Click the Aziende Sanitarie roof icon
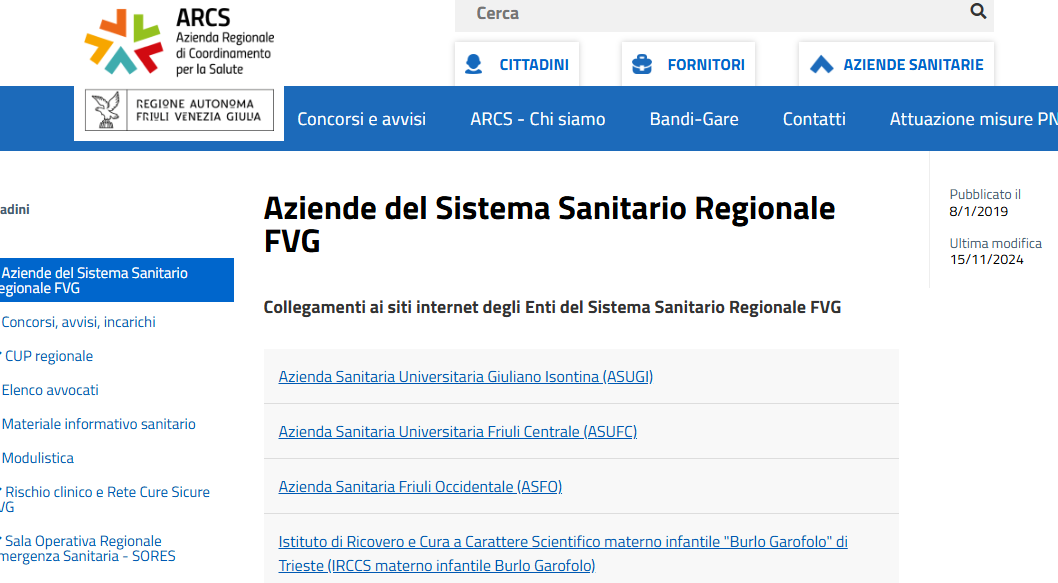 pyautogui.click(x=821, y=65)
